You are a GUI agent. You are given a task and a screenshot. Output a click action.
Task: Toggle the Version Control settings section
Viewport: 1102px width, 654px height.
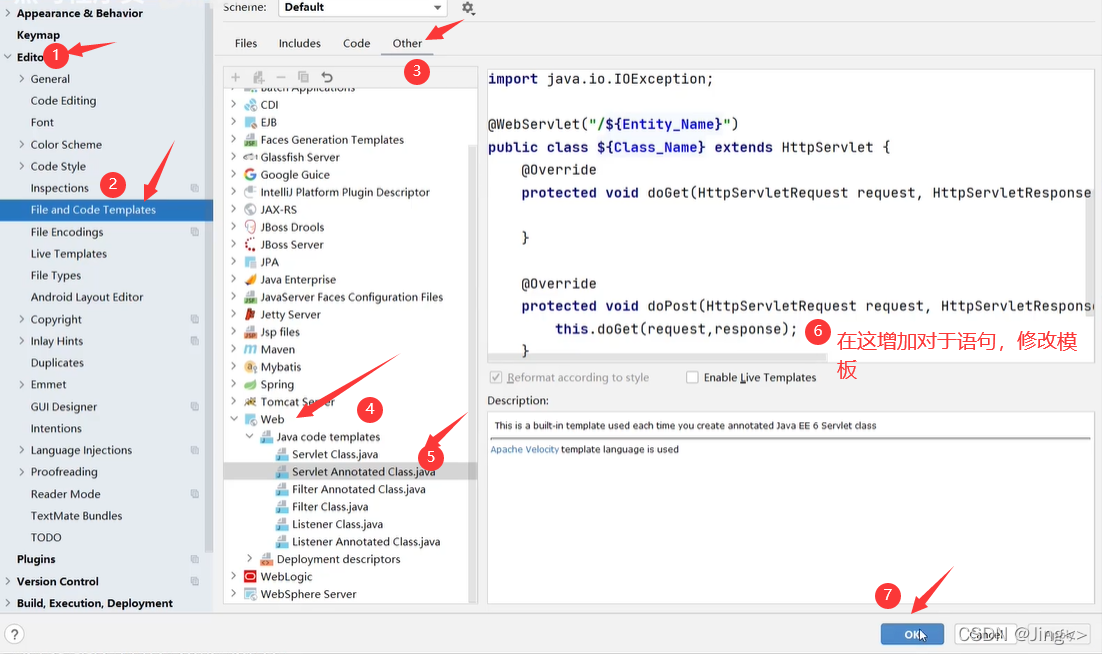click(8, 581)
